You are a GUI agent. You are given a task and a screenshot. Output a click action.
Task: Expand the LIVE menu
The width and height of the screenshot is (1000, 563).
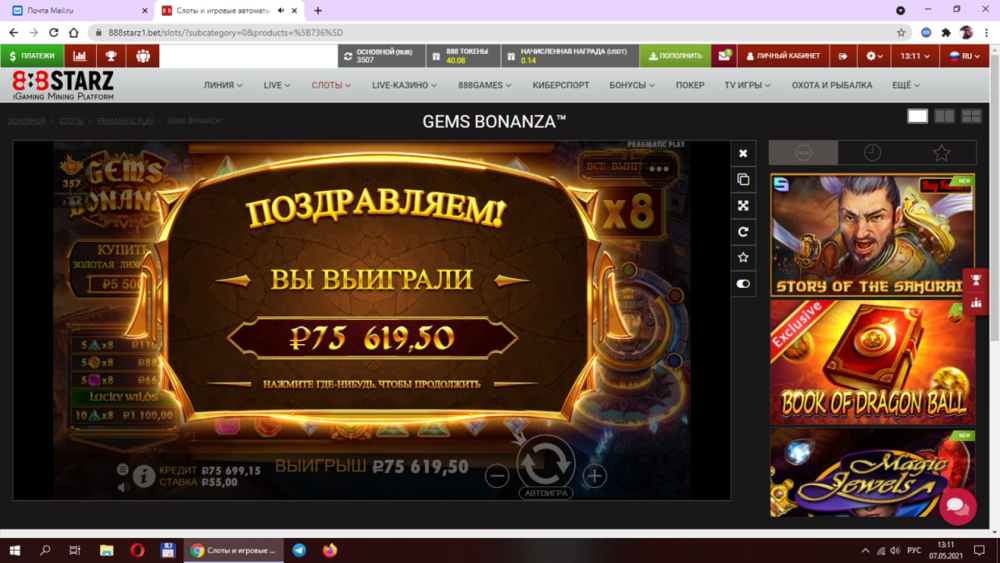tap(277, 85)
